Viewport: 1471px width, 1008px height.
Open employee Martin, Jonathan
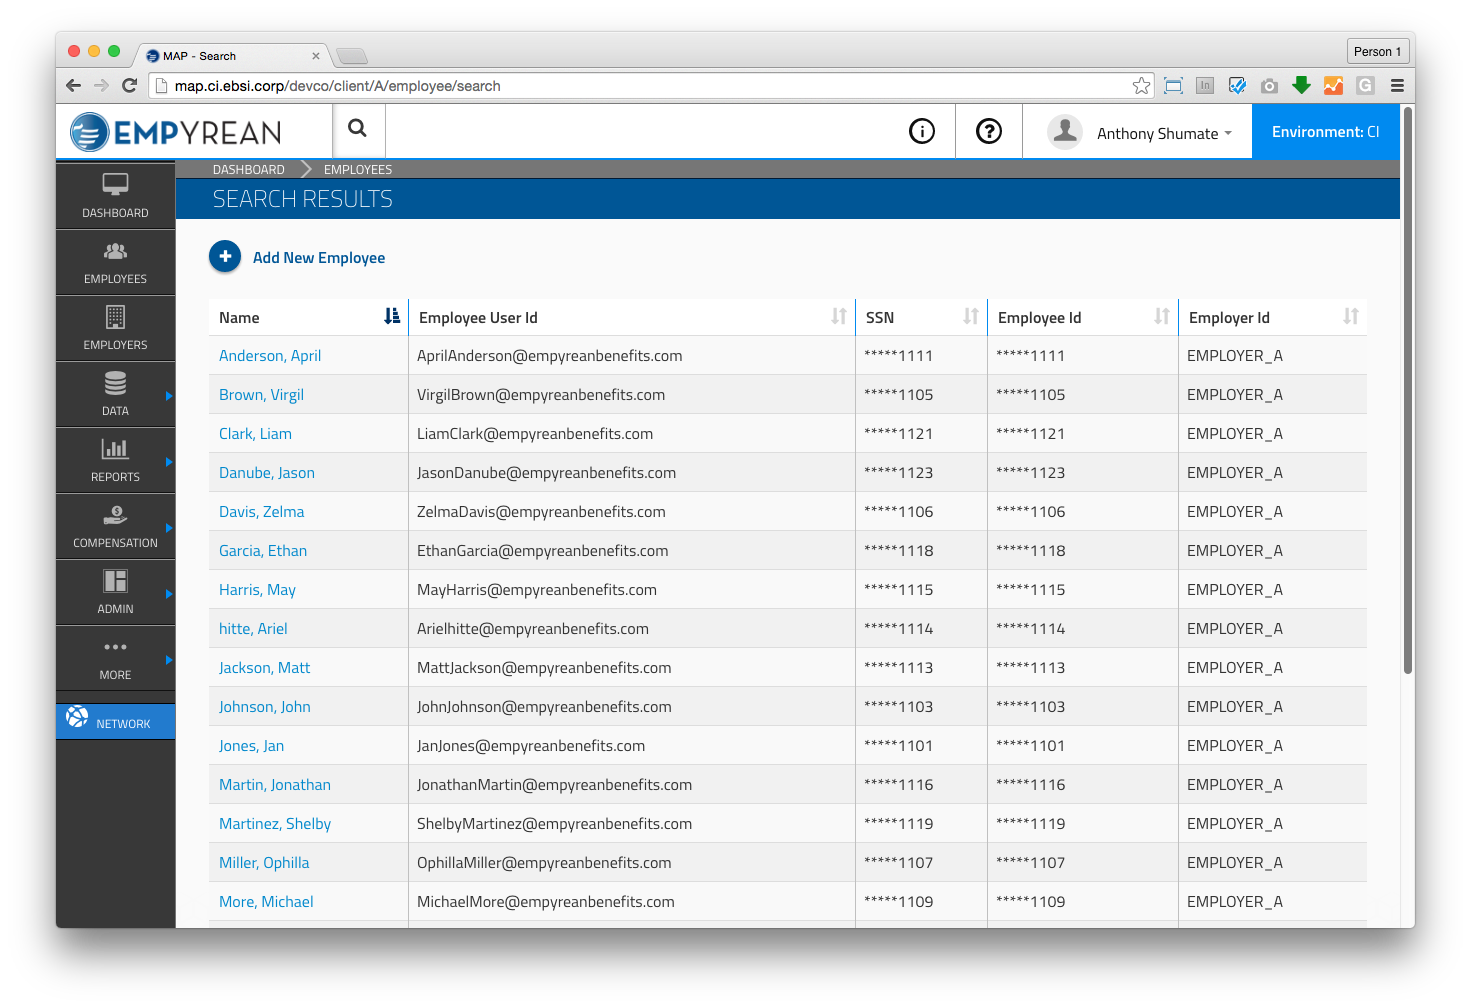[275, 784]
